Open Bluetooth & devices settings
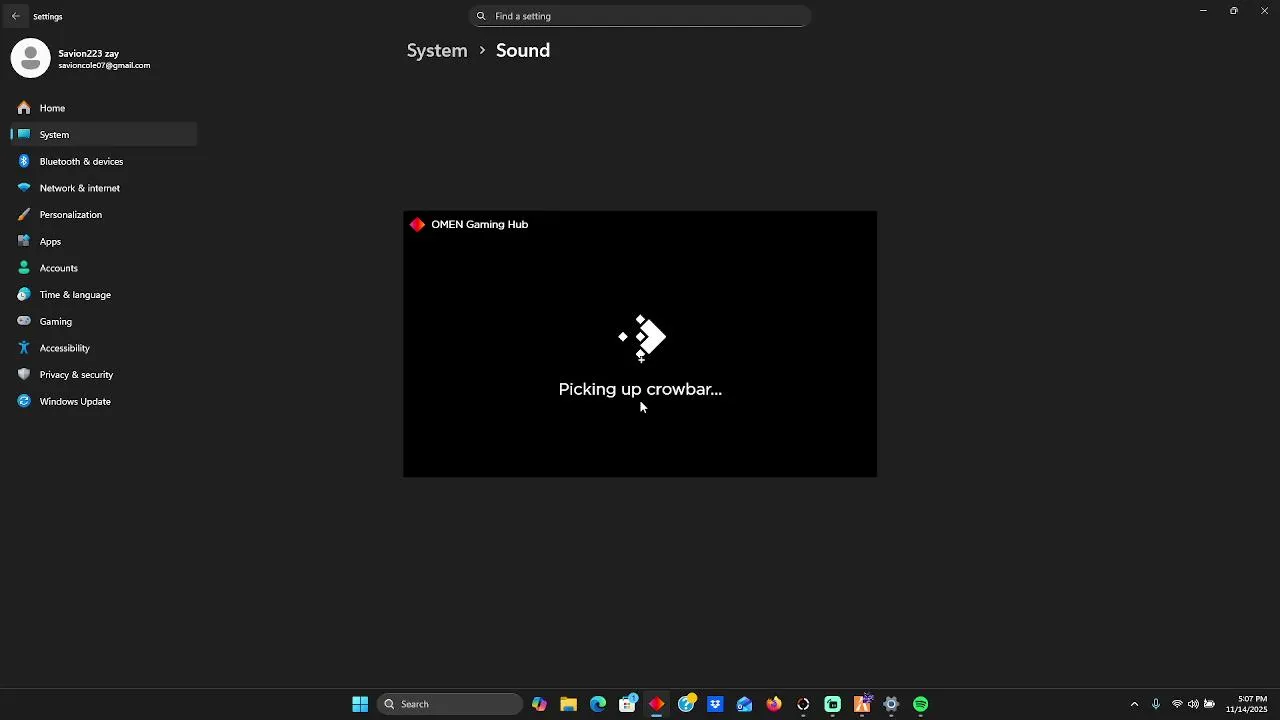 [x=104, y=161]
